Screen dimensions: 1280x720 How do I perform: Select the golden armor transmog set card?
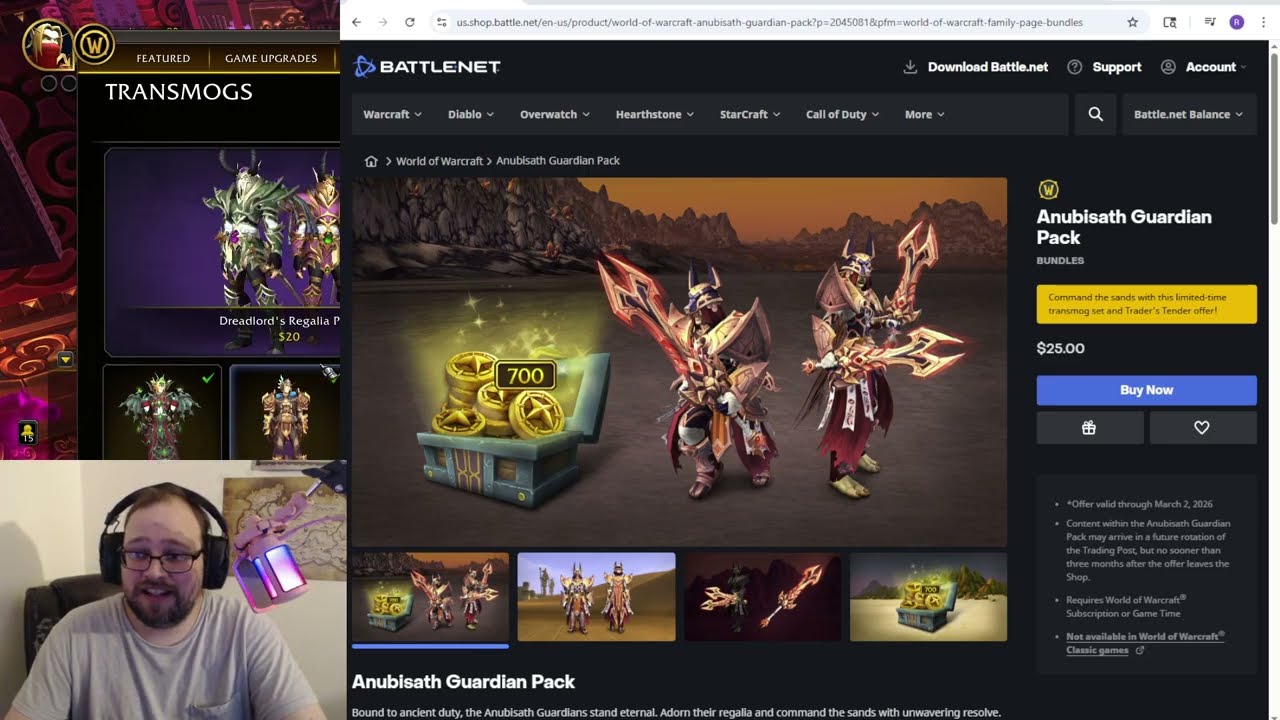click(x=285, y=412)
